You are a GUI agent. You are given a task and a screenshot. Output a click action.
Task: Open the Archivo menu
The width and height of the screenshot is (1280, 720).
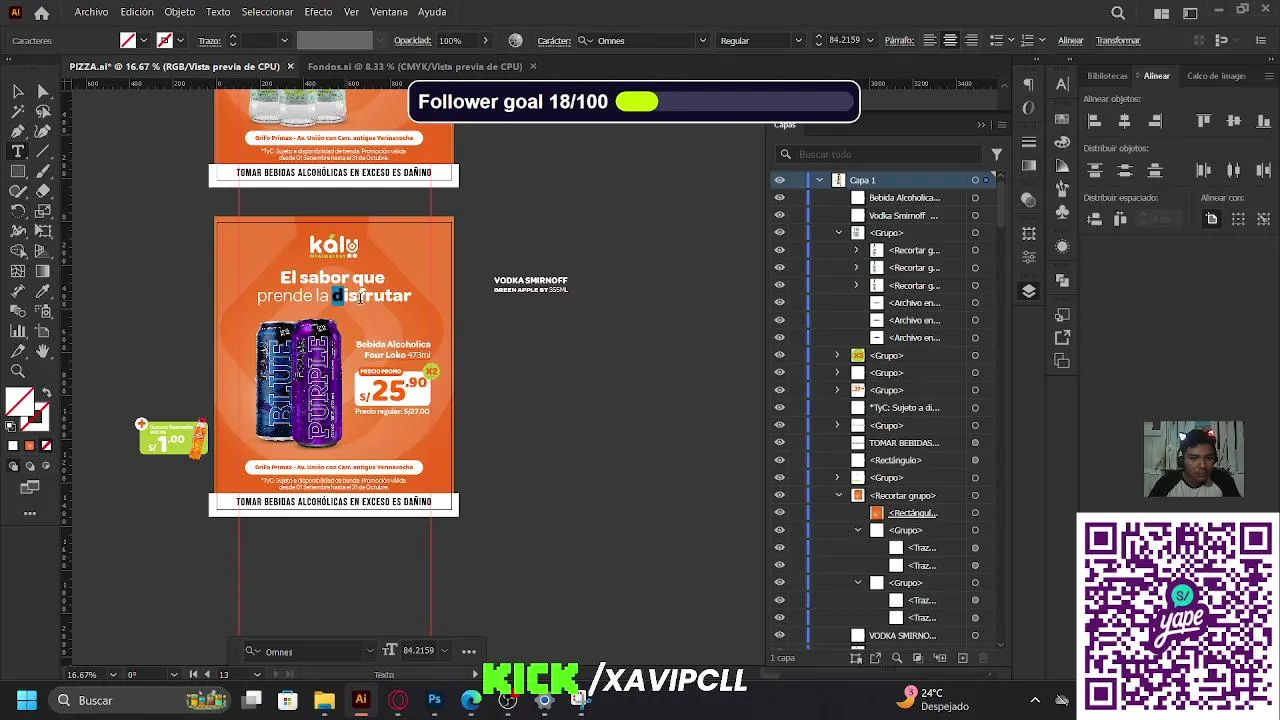[x=91, y=12]
